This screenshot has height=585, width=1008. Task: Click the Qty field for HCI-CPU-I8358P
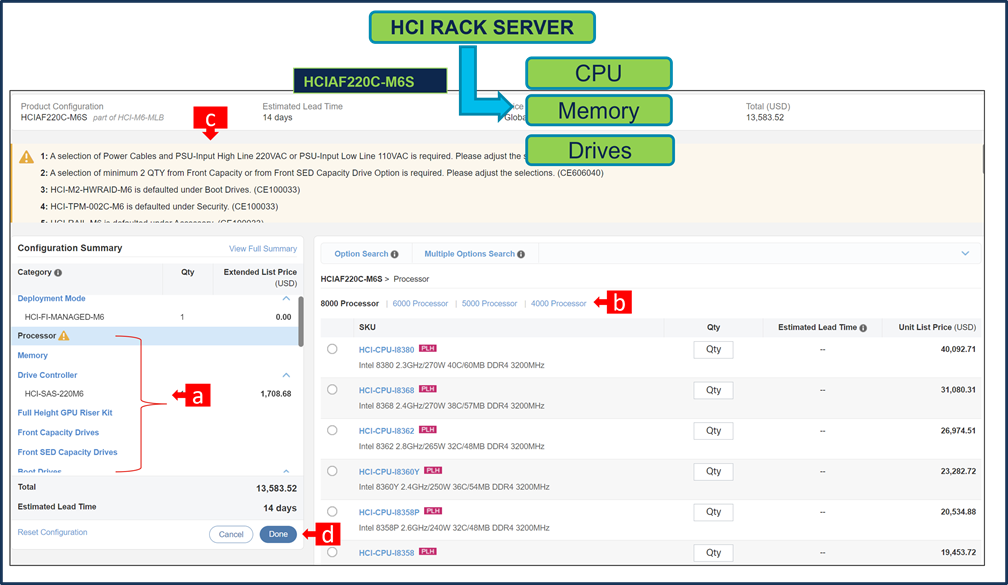714,512
